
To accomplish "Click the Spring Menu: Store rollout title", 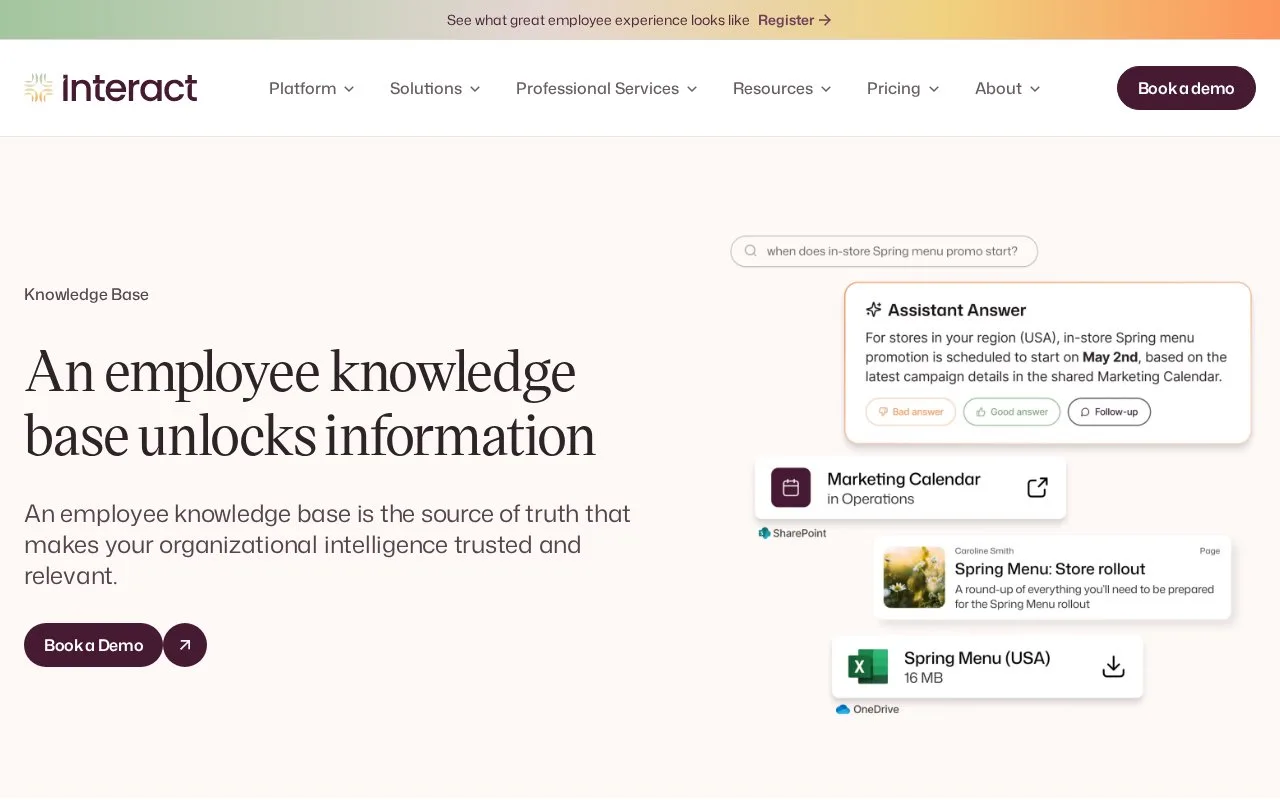I will tap(1049, 569).
